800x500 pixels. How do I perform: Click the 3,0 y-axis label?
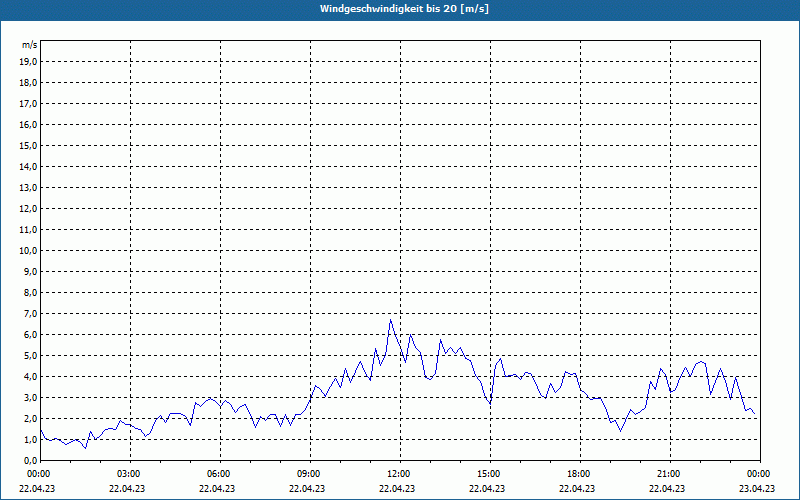(x=30, y=397)
